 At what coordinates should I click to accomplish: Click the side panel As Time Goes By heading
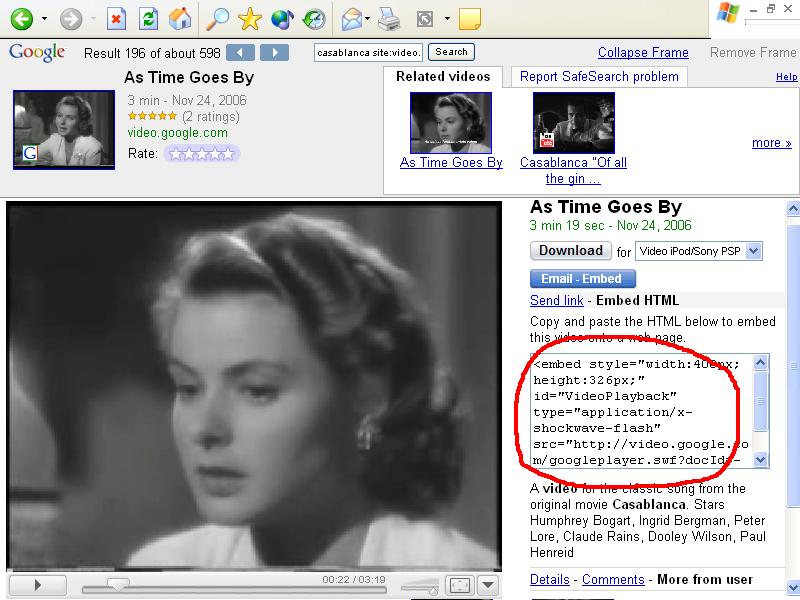click(x=606, y=207)
